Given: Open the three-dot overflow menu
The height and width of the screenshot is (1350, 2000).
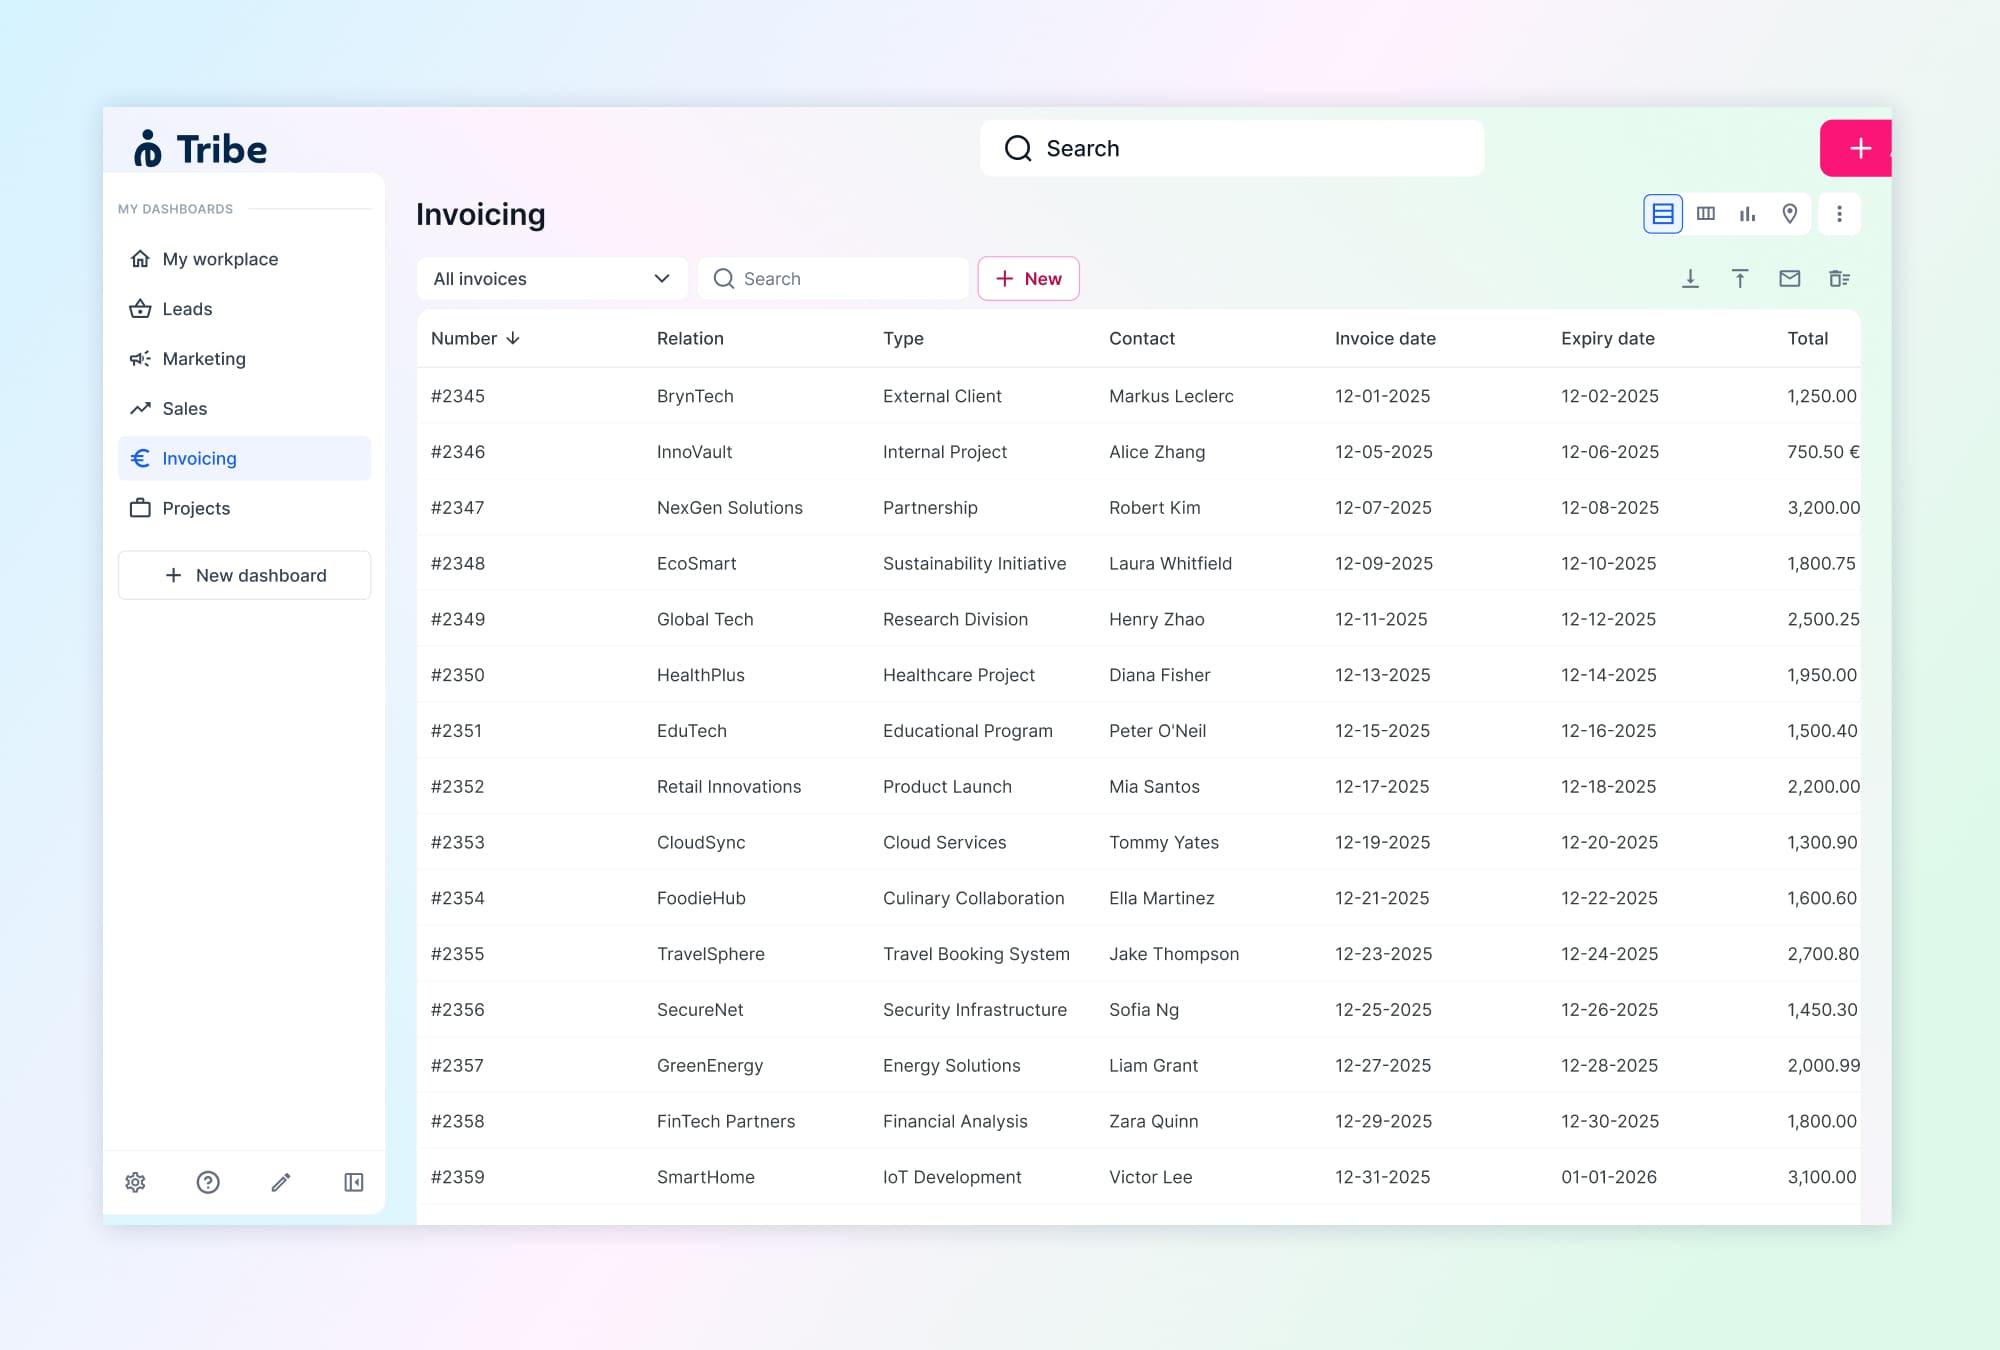Looking at the screenshot, I should tap(1839, 213).
